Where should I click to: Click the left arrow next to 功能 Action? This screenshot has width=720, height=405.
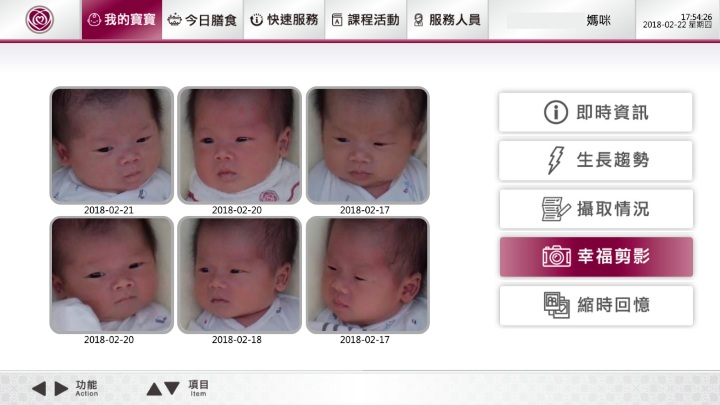pos(39,388)
